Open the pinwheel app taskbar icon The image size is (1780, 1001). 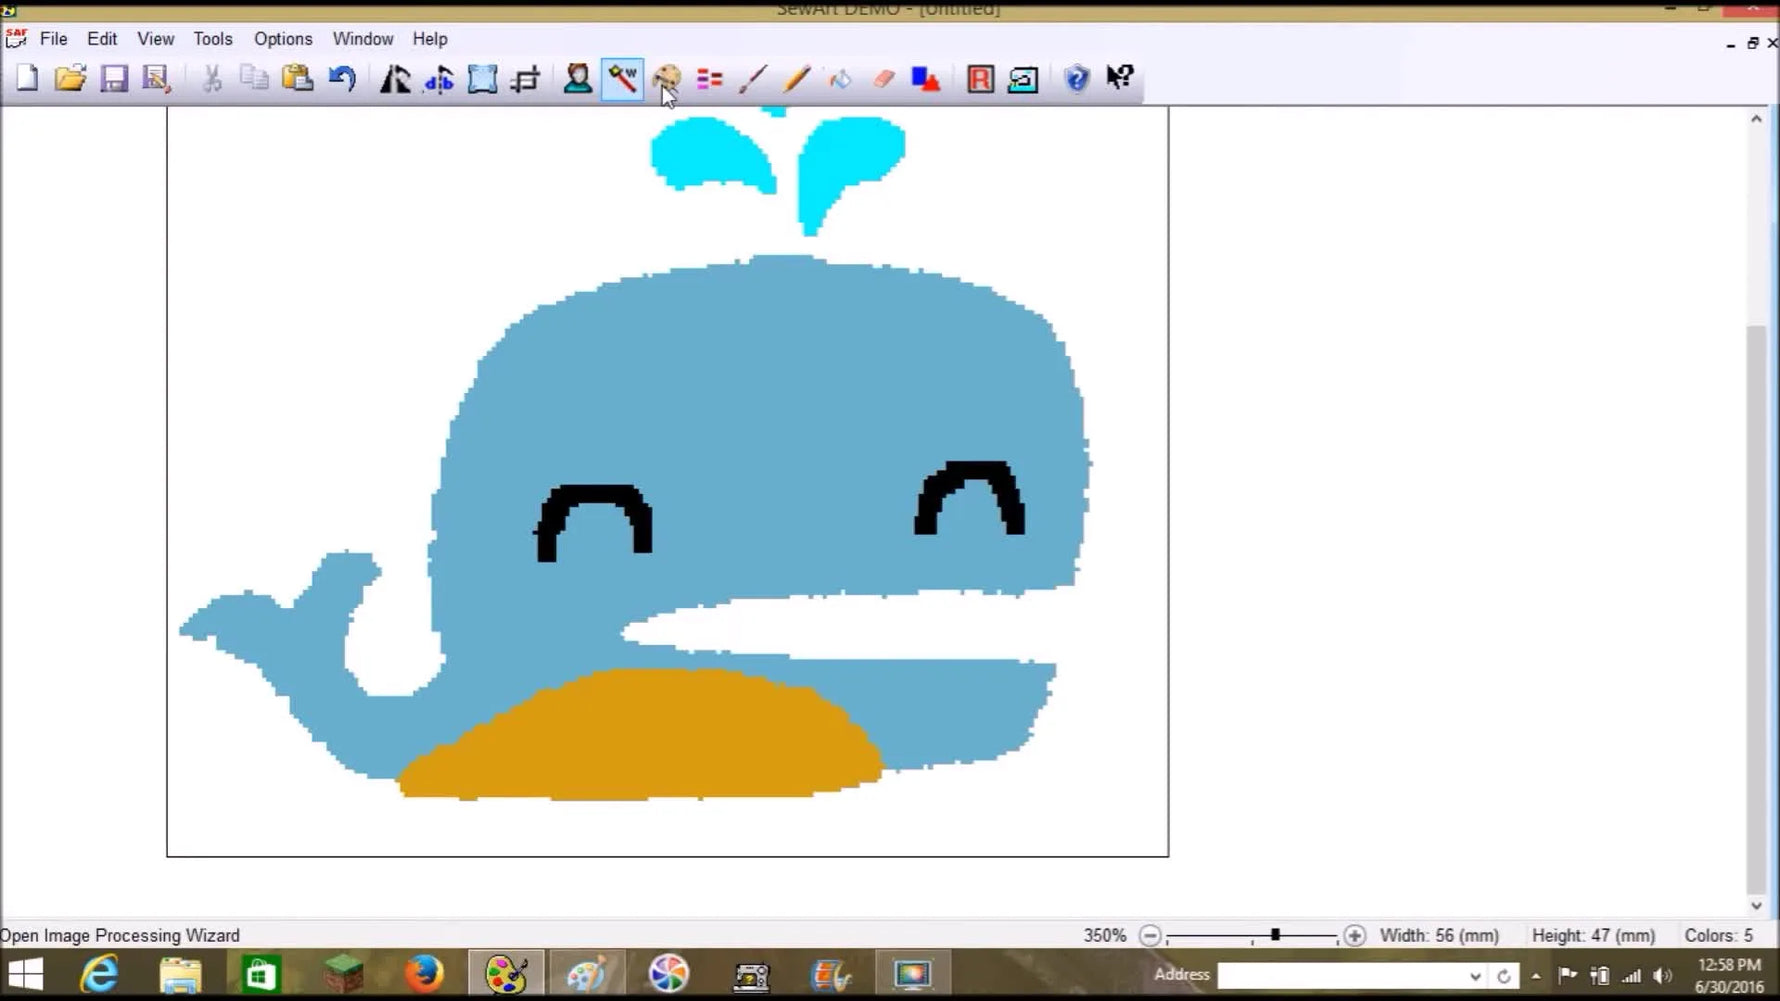pyautogui.click(x=668, y=974)
